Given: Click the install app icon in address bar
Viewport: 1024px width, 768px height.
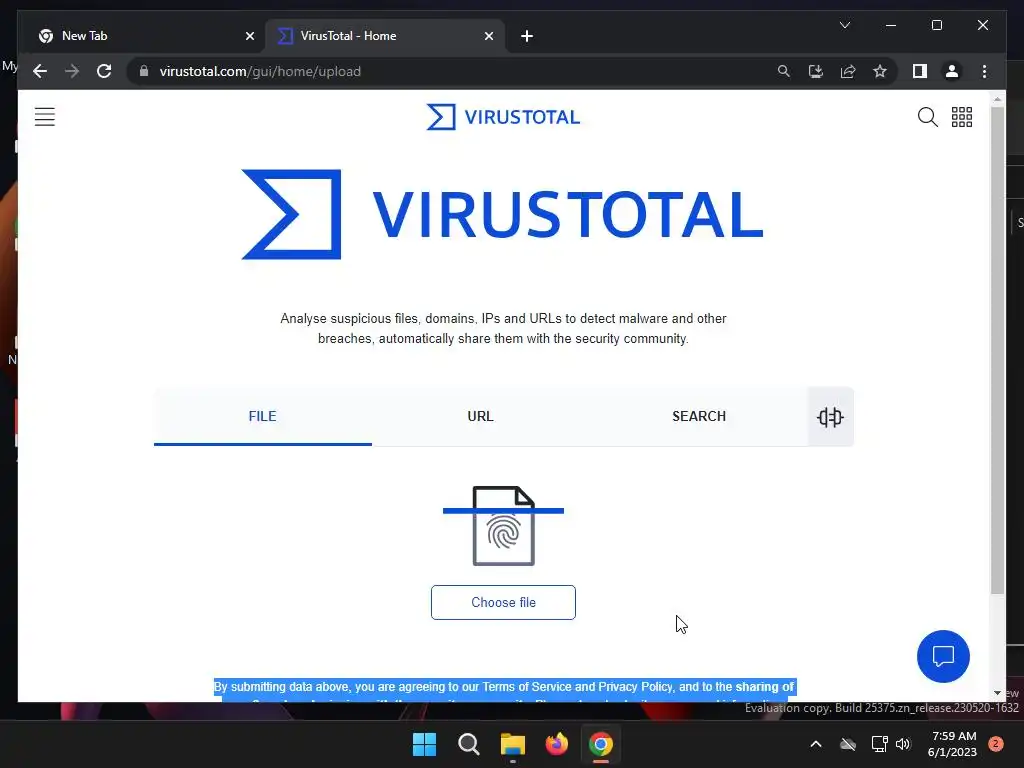Looking at the screenshot, I should click(x=816, y=71).
